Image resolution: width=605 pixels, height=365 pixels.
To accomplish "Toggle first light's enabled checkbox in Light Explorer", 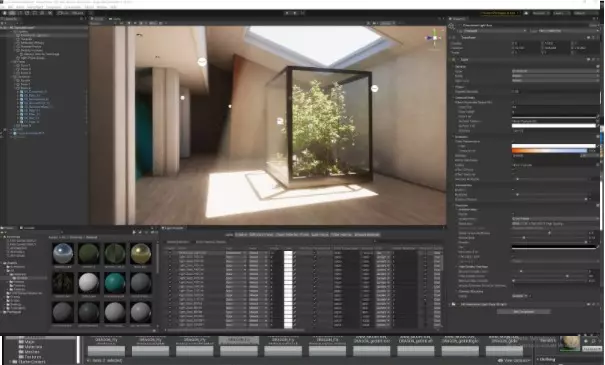I will (170, 253).
